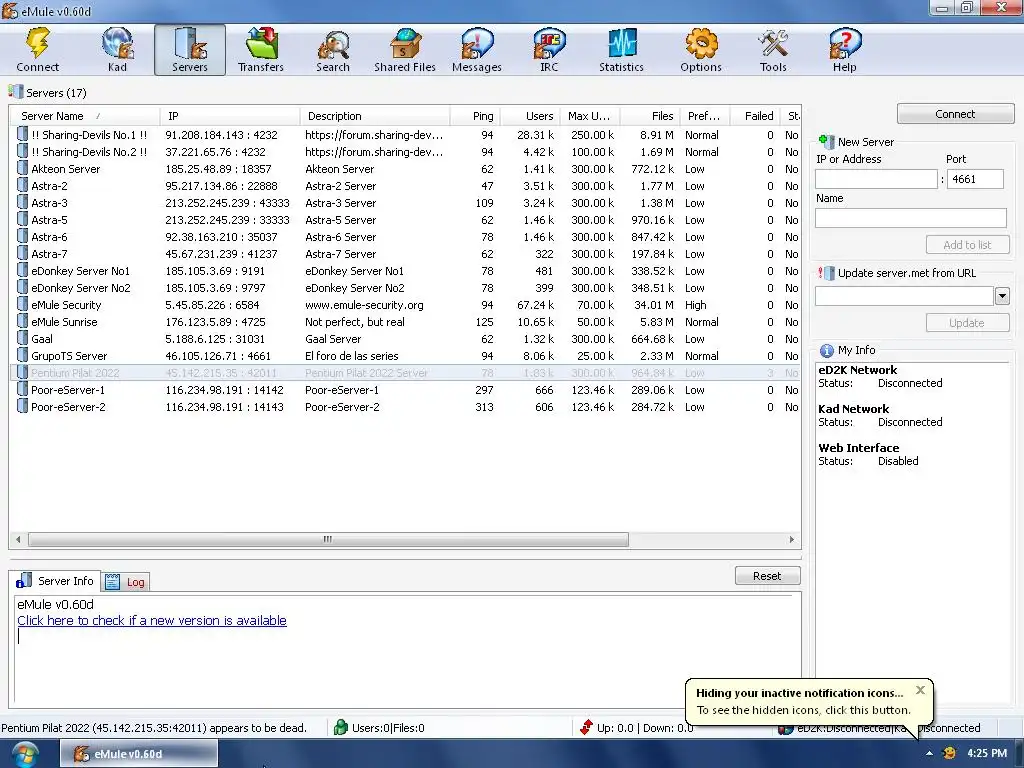Click the Reset button
The image size is (1024, 768).
[x=767, y=576]
